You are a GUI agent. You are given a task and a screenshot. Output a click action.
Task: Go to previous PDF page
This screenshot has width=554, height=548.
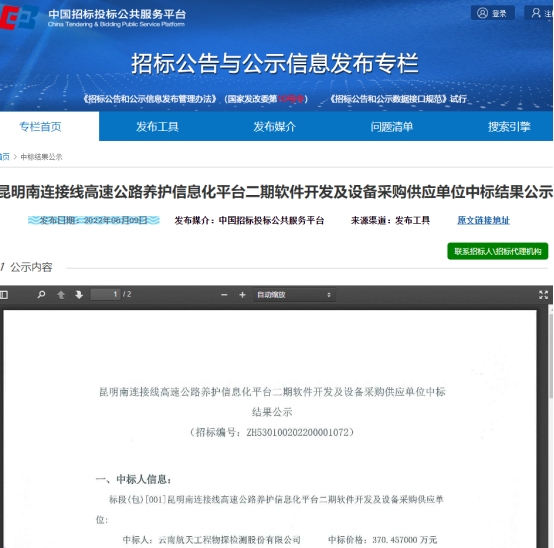(x=61, y=295)
